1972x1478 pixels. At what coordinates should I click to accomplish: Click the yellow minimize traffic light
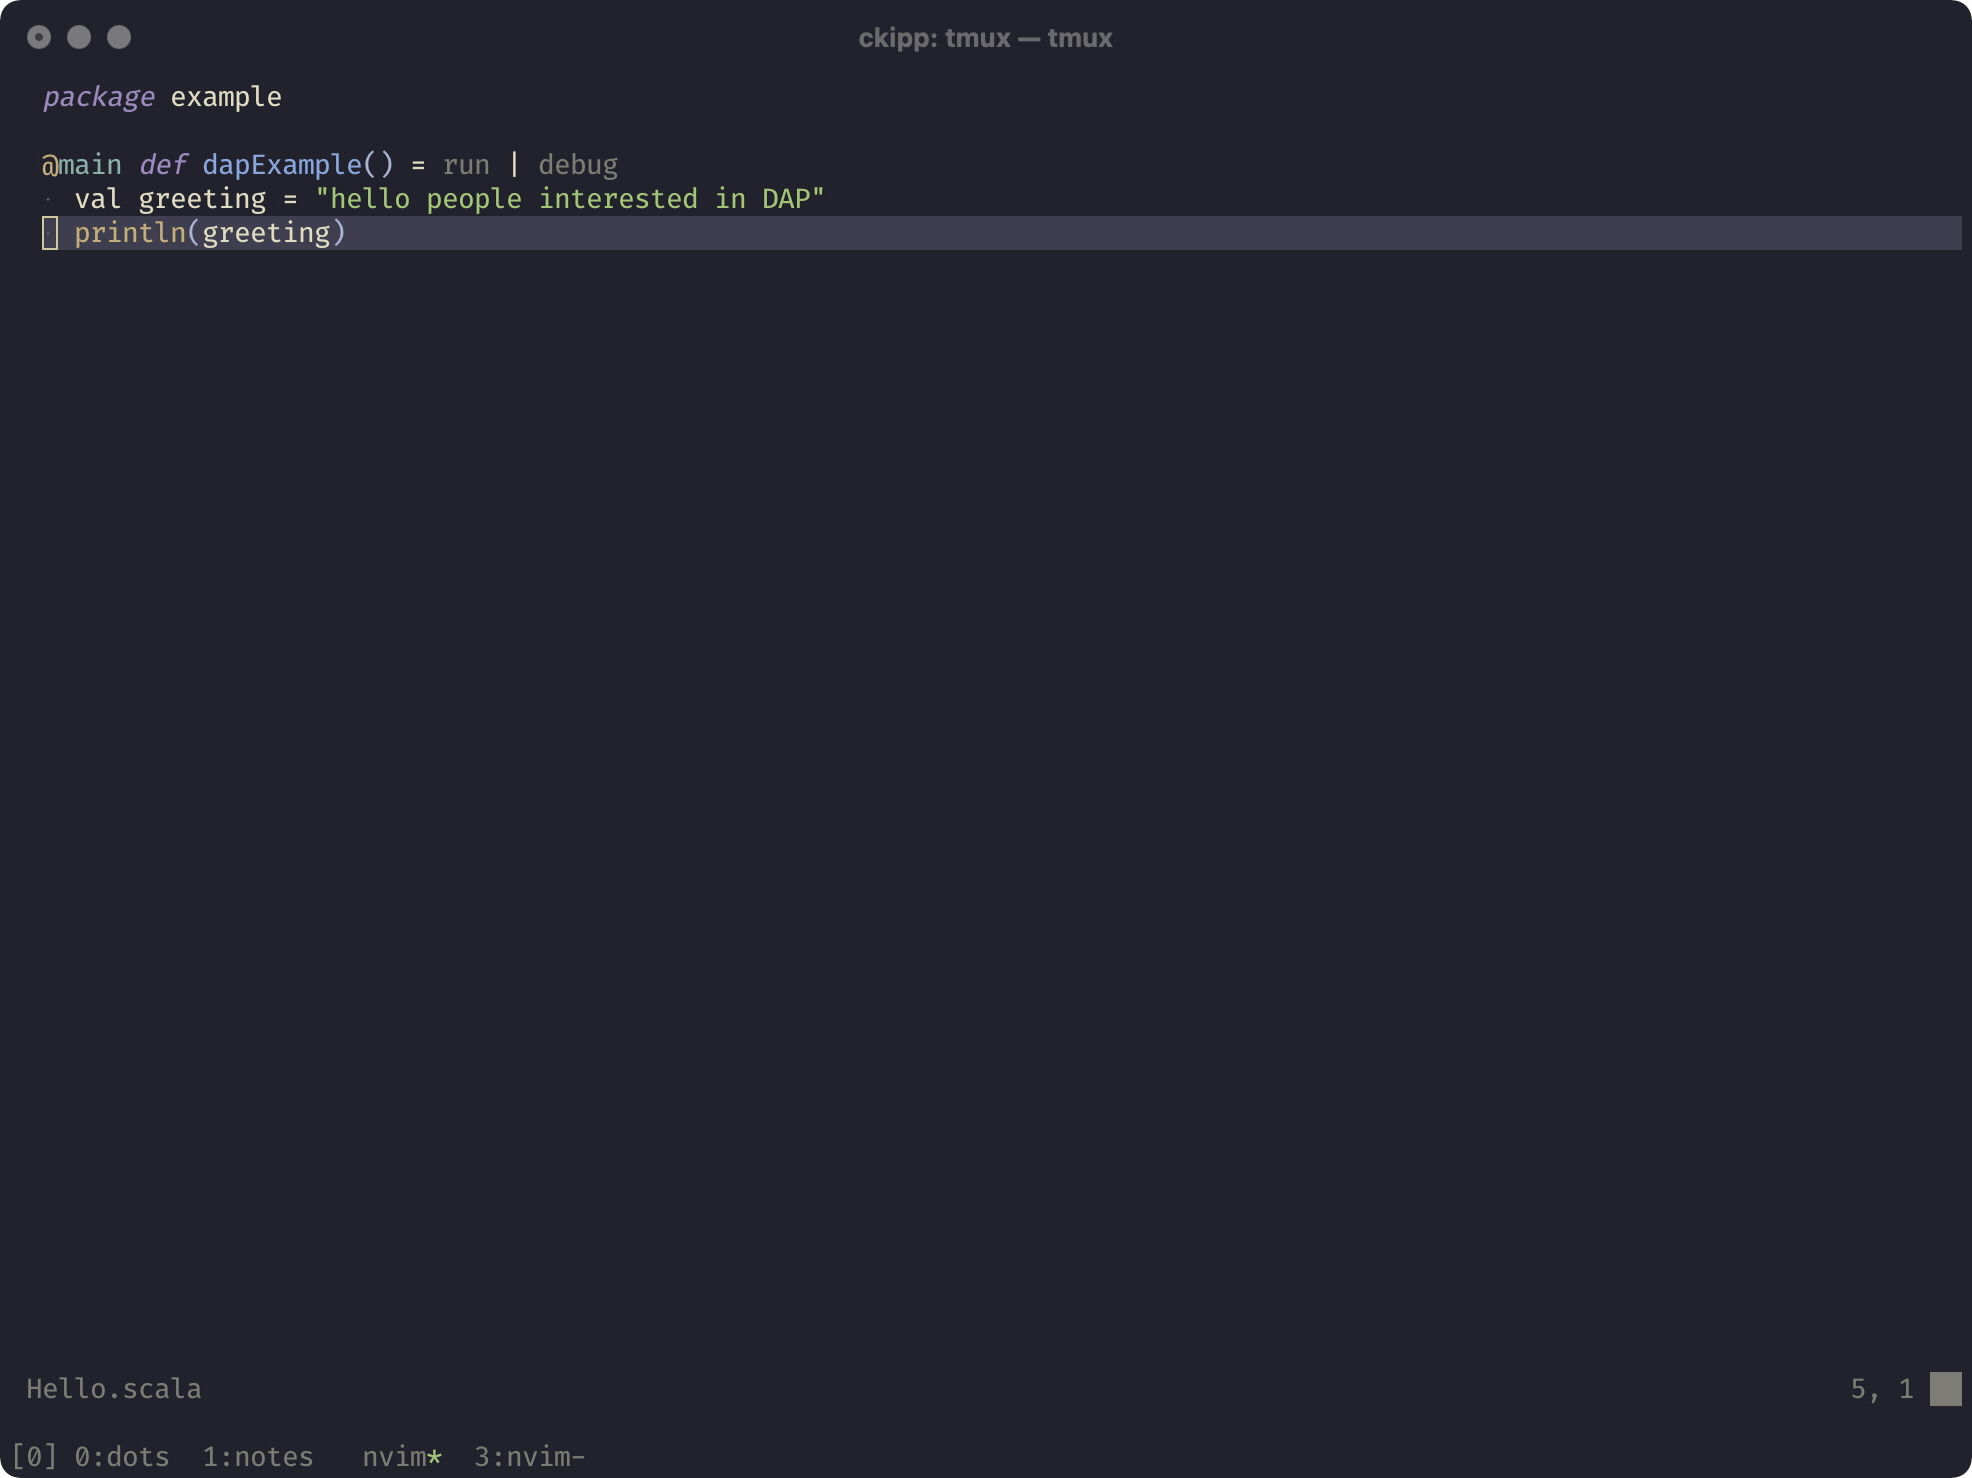pos(80,37)
